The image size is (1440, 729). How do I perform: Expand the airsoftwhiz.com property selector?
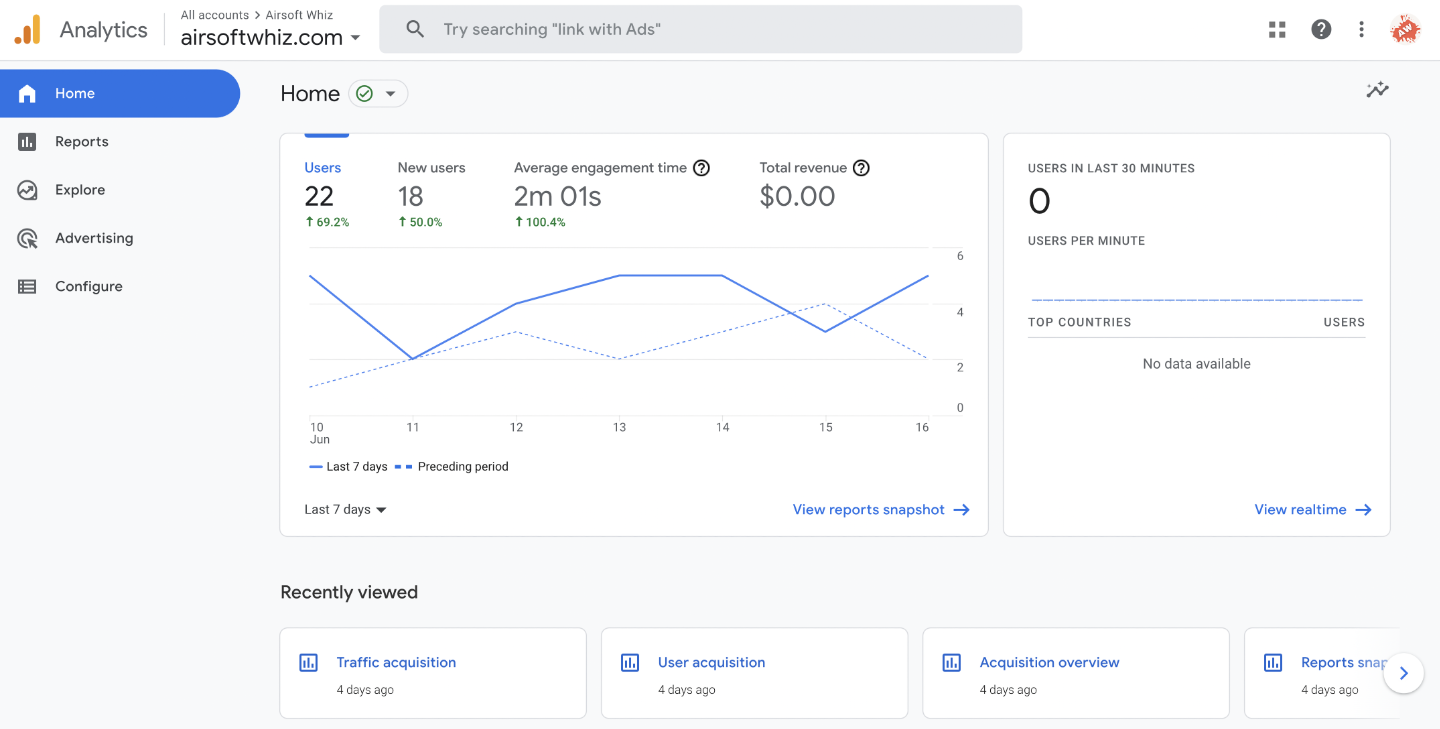[x=270, y=38]
